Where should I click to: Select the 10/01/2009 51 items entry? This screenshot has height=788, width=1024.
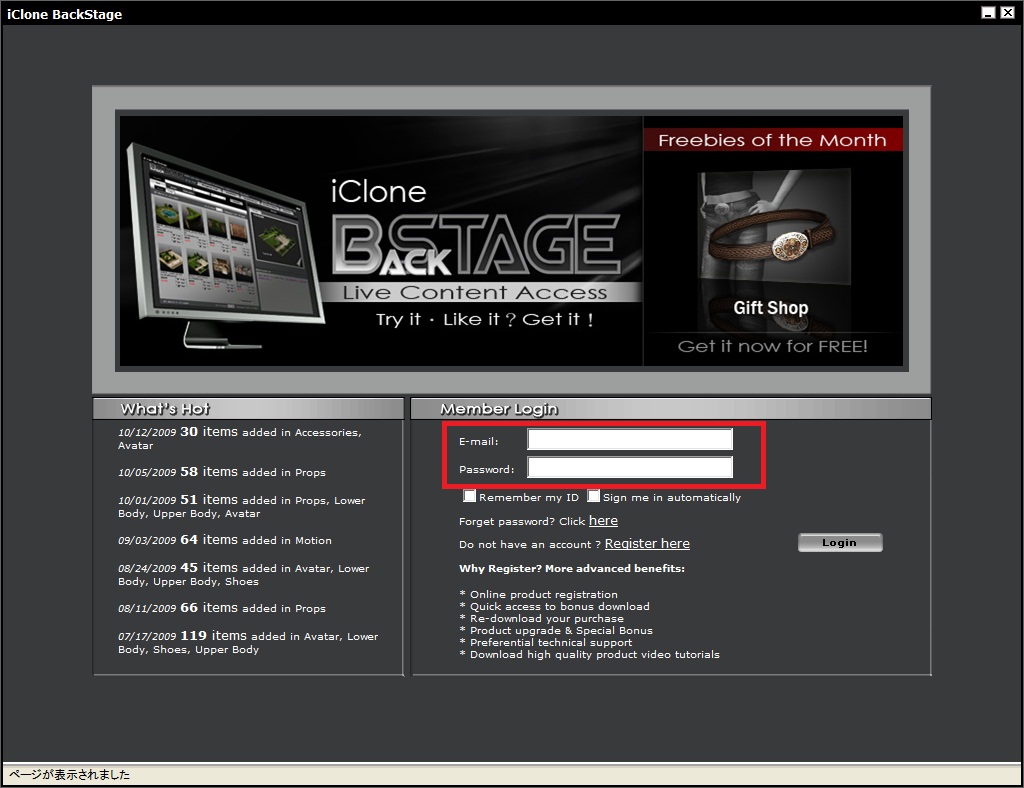(242, 506)
